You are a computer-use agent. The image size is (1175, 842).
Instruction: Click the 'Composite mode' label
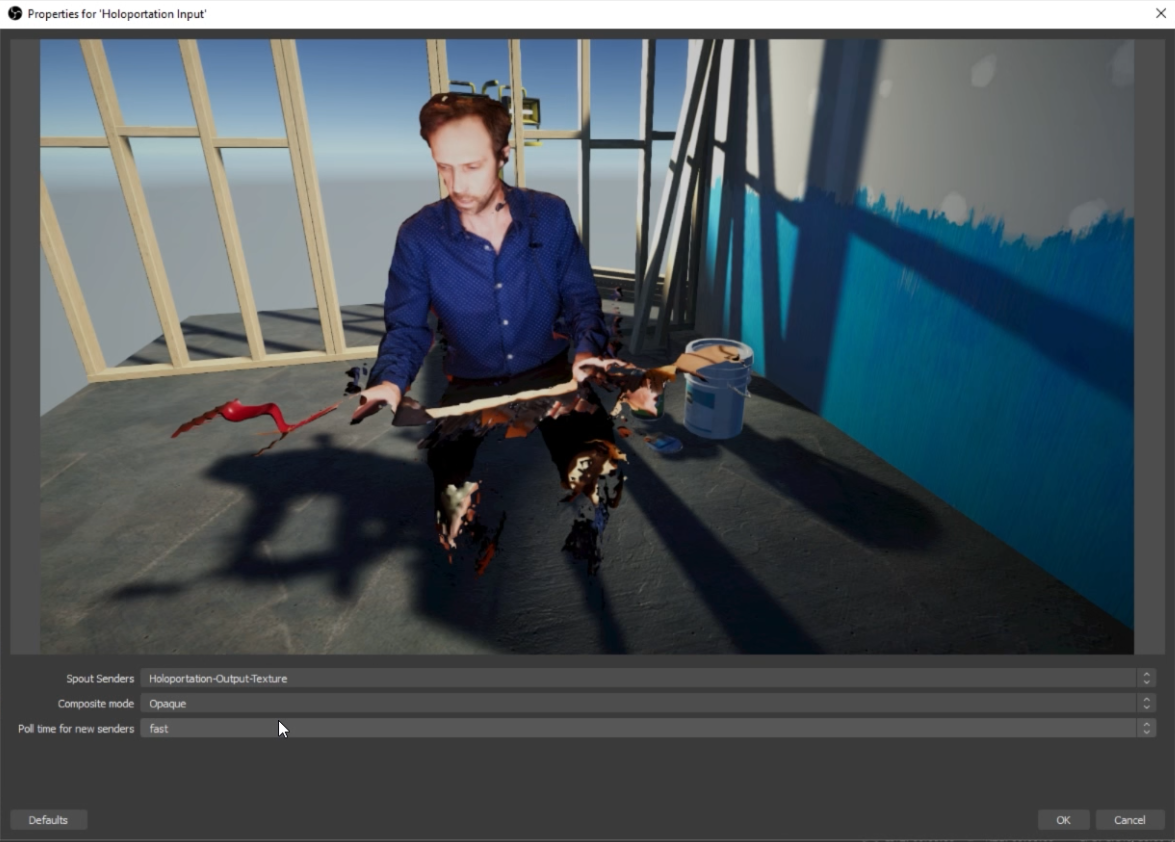click(95, 703)
